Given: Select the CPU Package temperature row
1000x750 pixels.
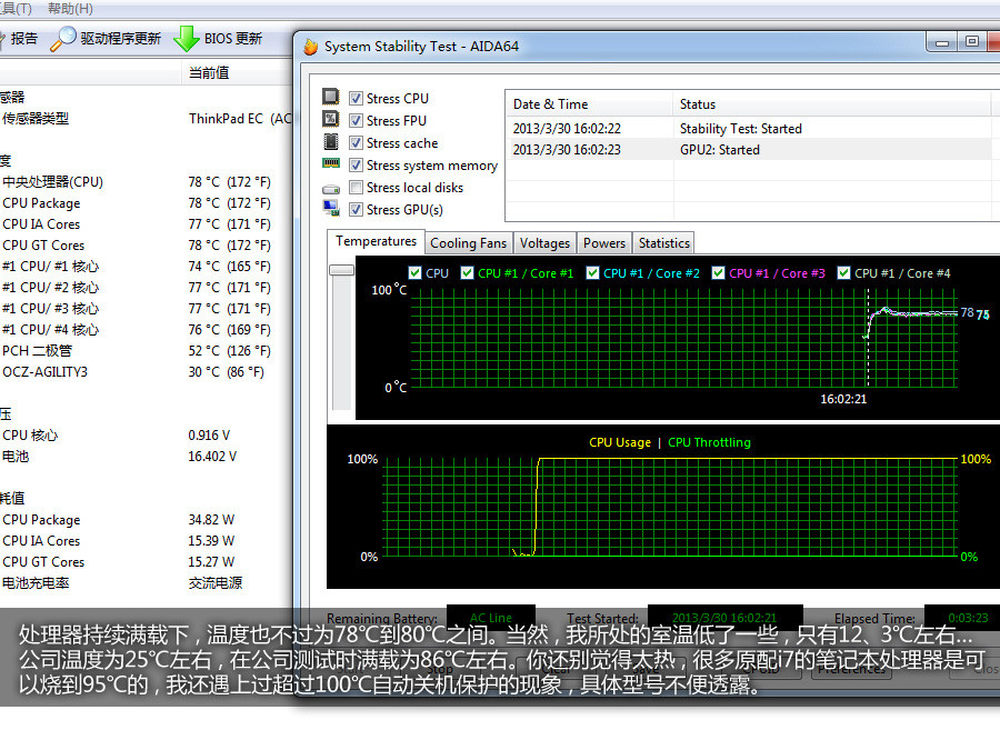Looking at the screenshot, I should tap(146, 203).
